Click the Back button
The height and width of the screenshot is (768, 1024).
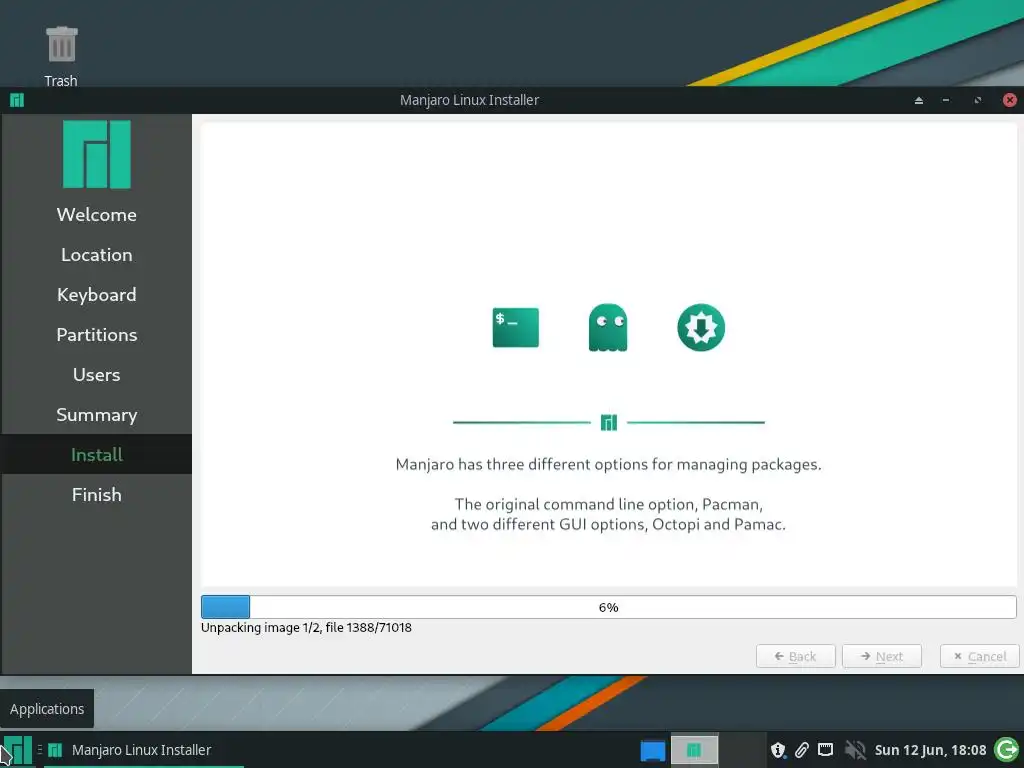[x=795, y=656]
